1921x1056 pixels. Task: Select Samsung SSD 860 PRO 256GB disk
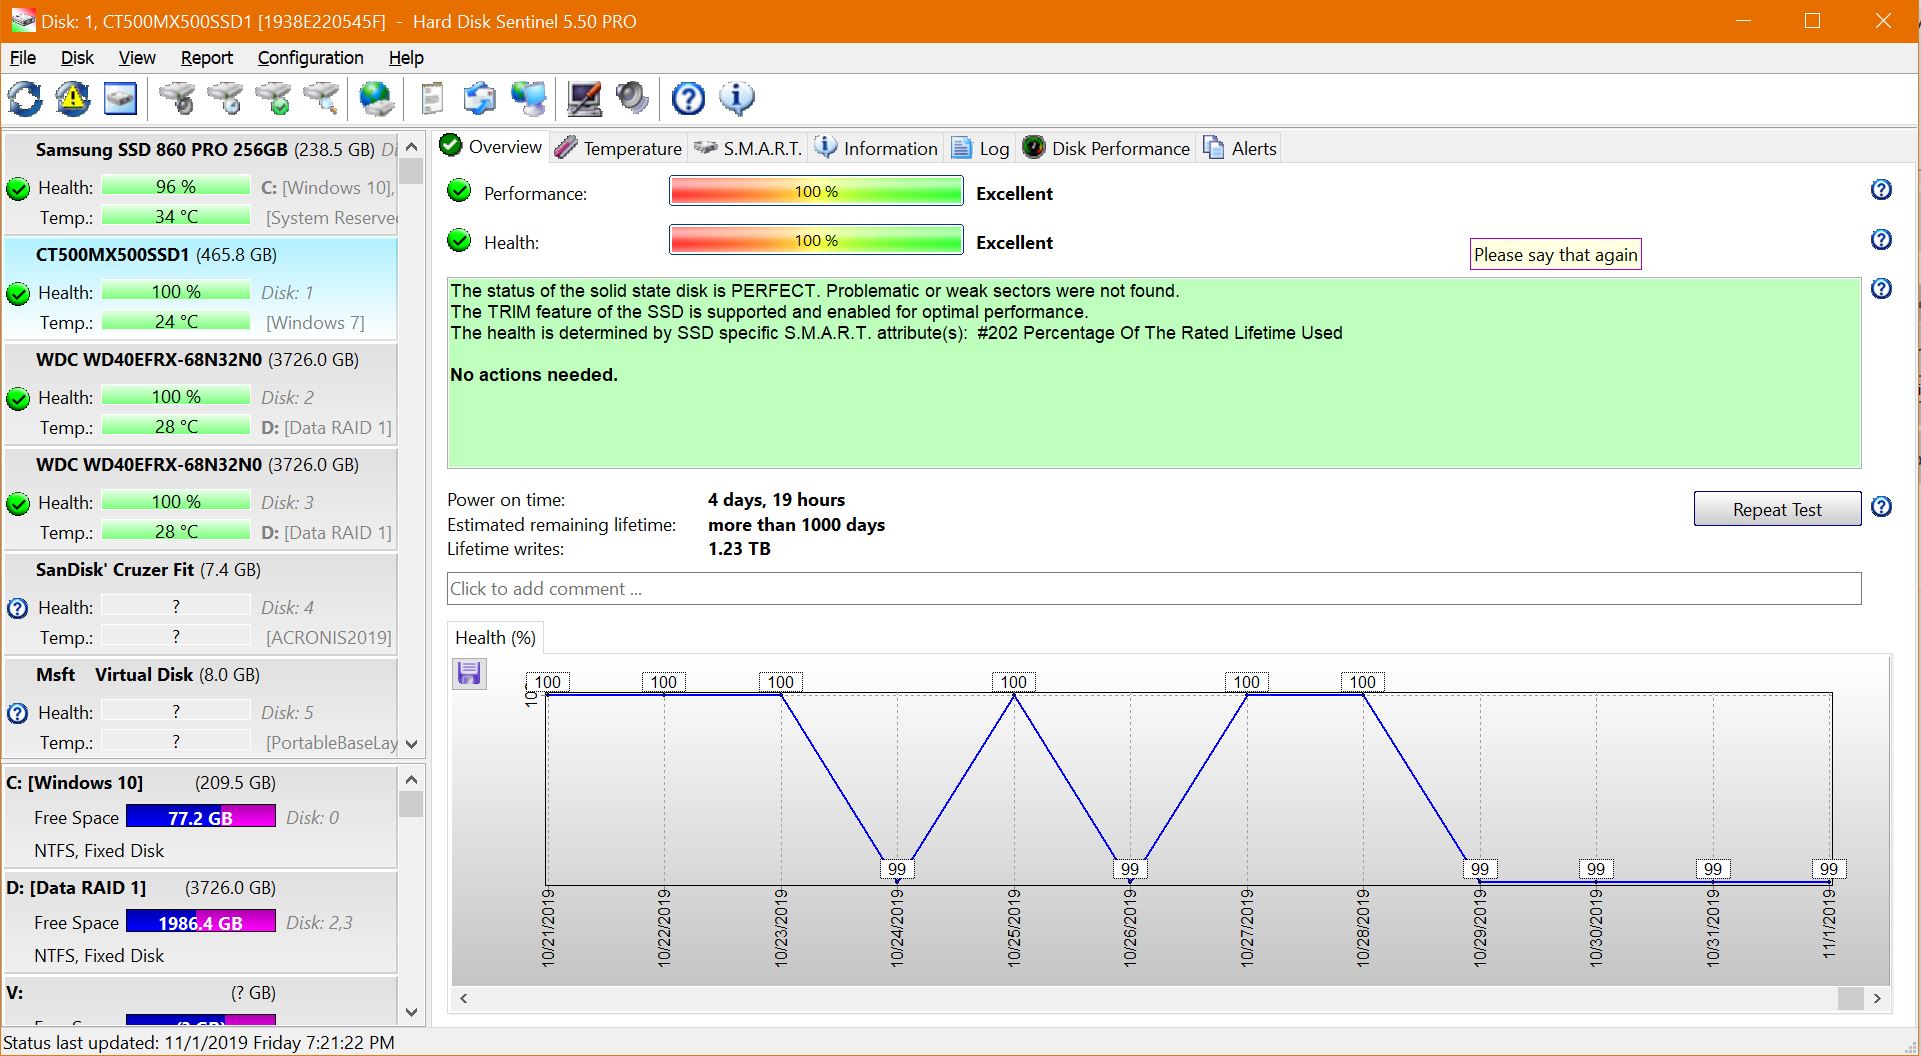(x=201, y=183)
